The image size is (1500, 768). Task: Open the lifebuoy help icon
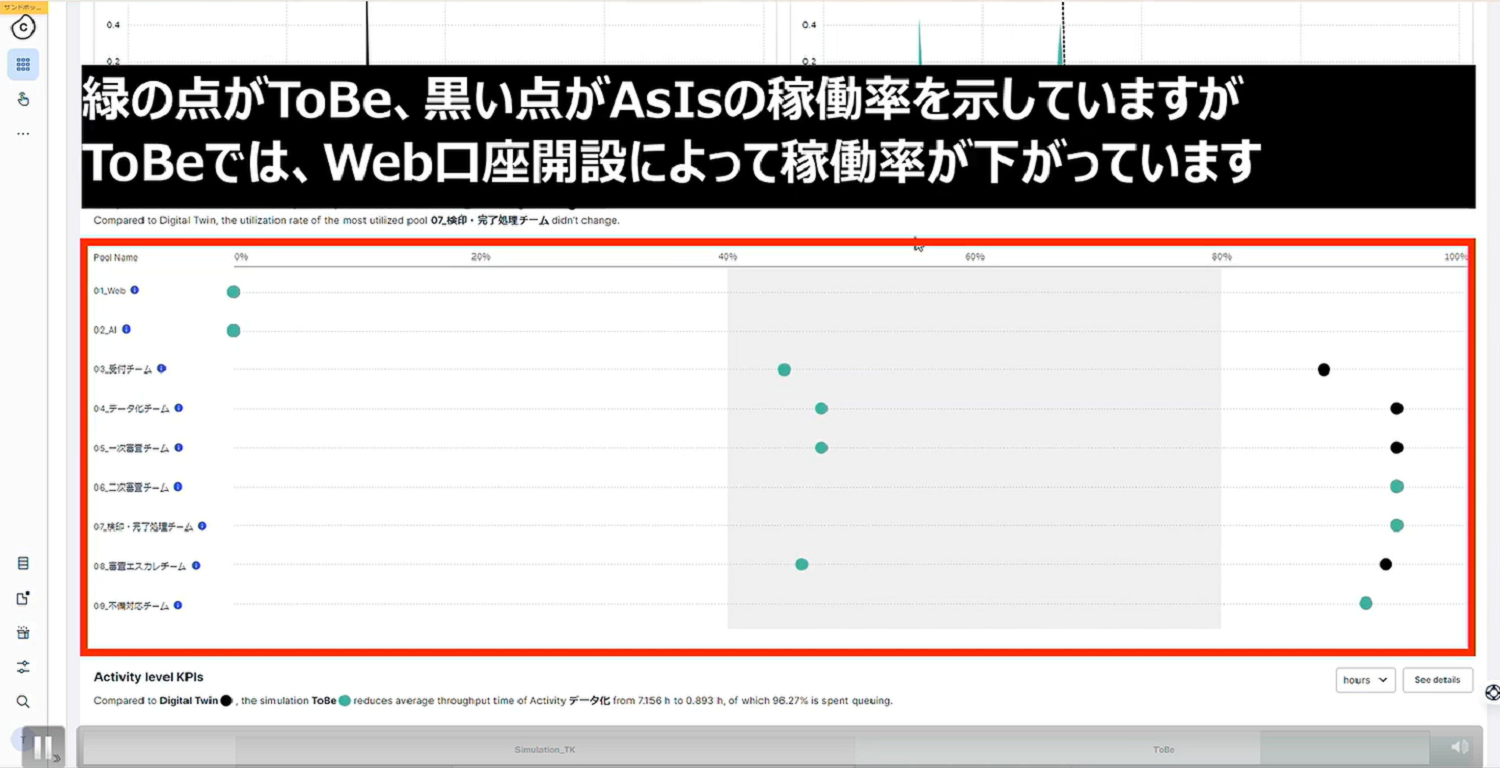coord(1492,692)
